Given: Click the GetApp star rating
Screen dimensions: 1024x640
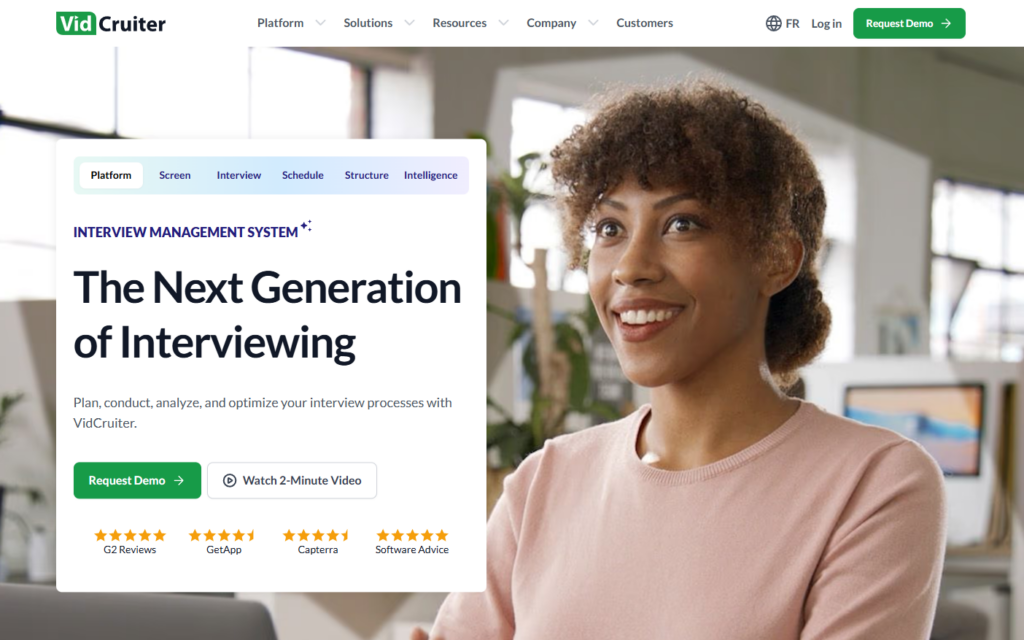Looking at the screenshot, I should pyautogui.click(x=223, y=536).
